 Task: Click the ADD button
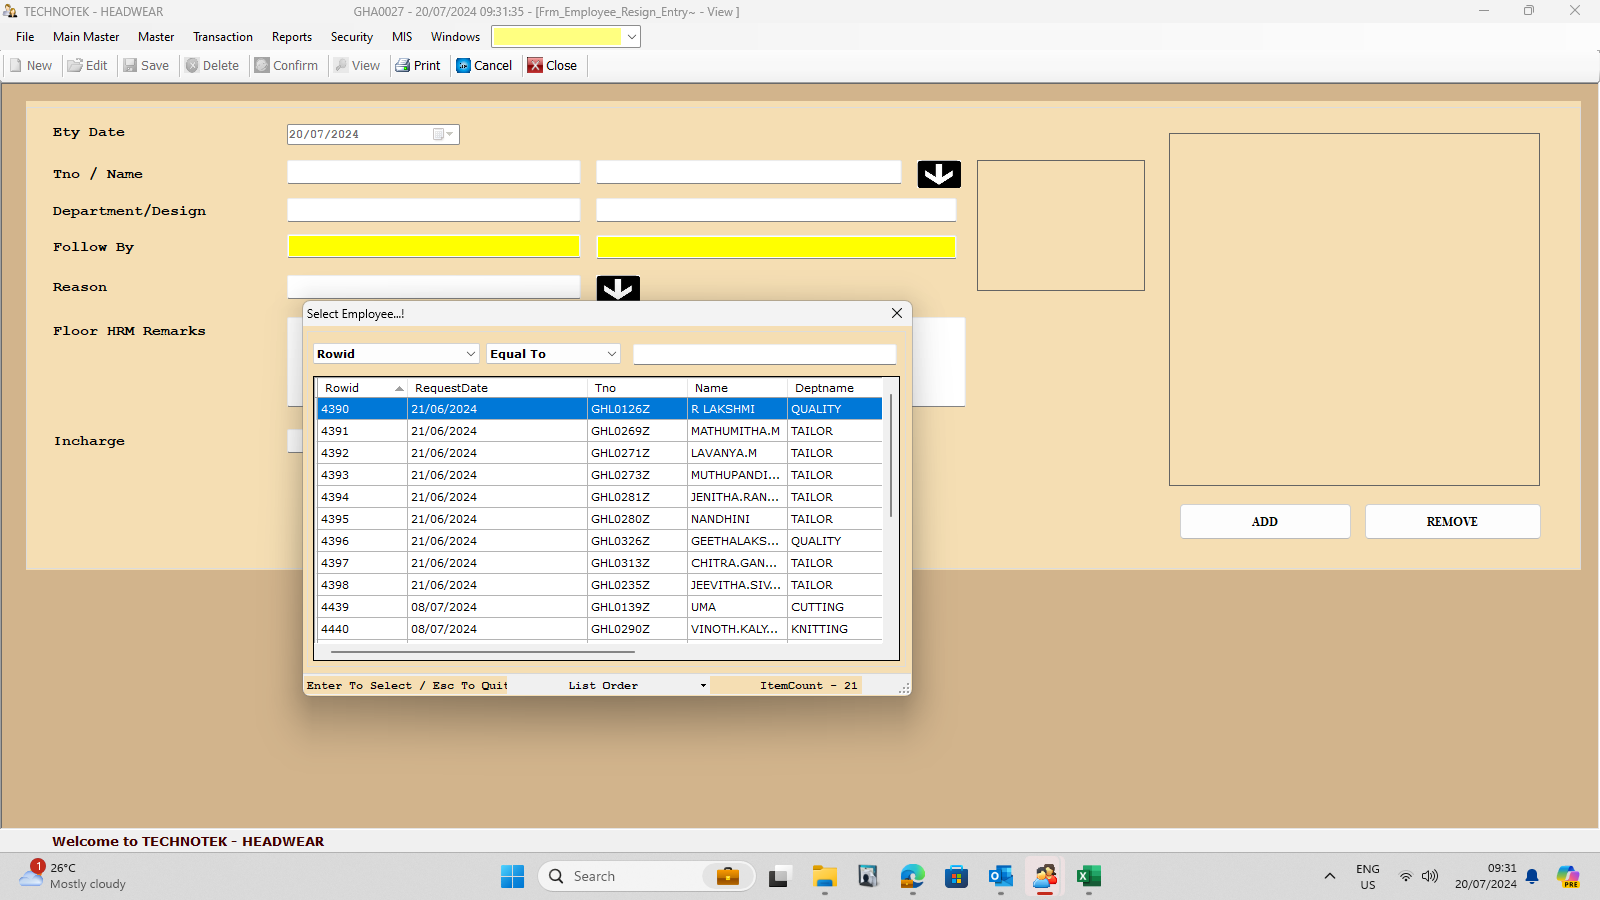point(1264,522)
